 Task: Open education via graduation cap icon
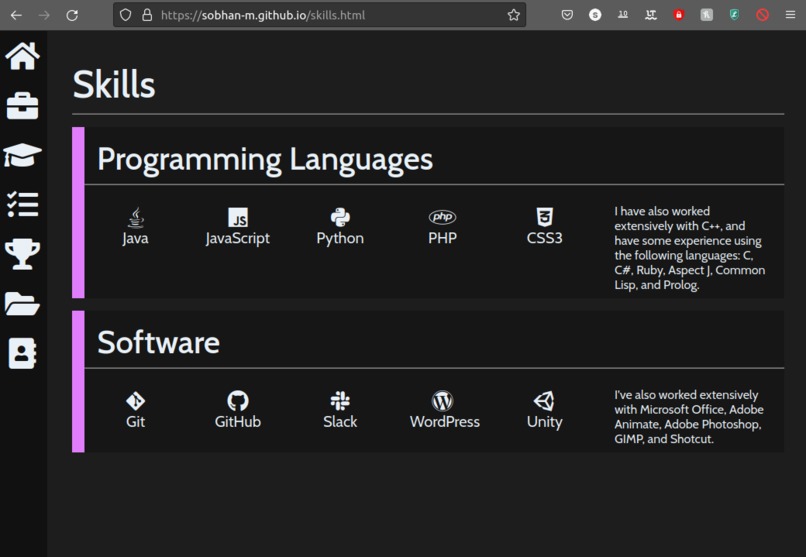(x=23, y=155)
